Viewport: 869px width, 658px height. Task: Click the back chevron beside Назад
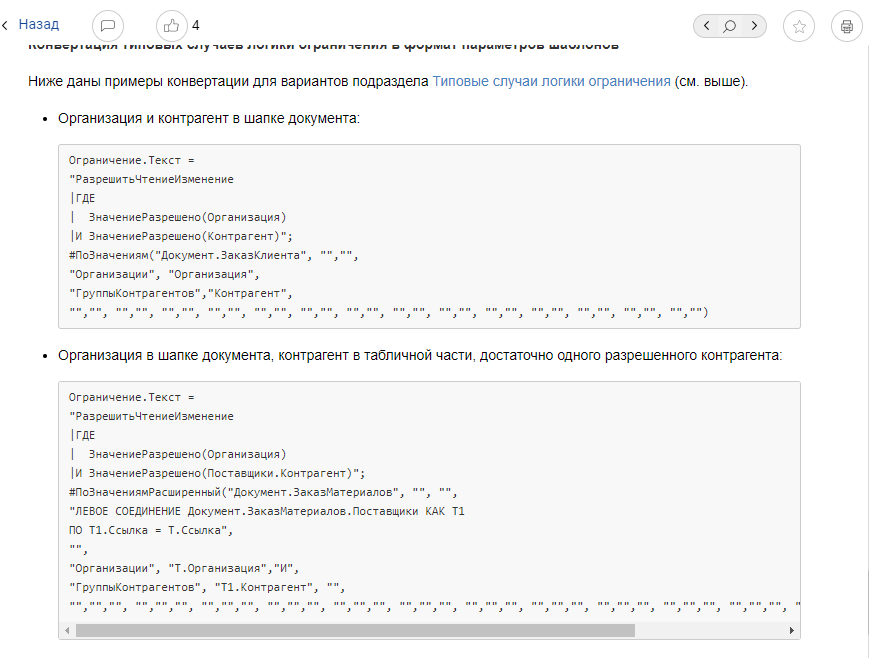6,24
